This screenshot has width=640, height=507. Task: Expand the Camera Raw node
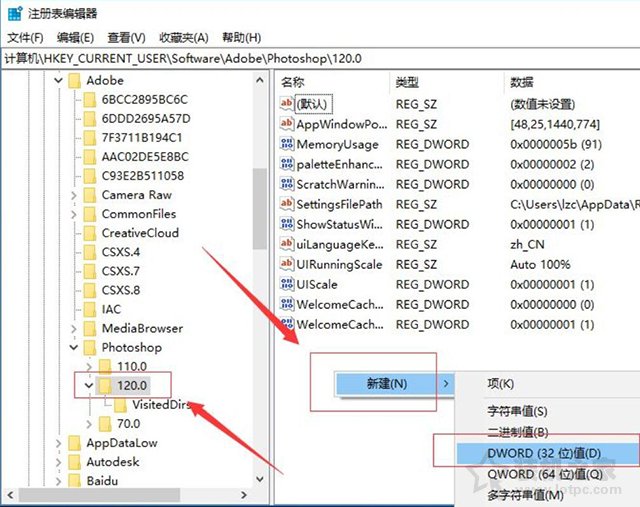tap(74, 195)
